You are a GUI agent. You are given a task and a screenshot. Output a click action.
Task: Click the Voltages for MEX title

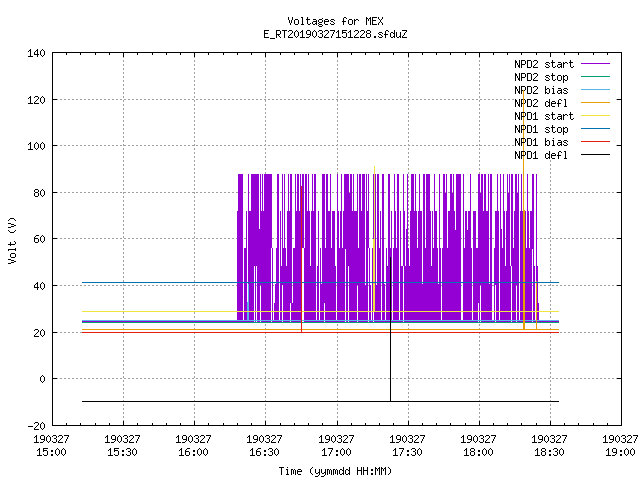pyautogui.click(x=335, y=21)
